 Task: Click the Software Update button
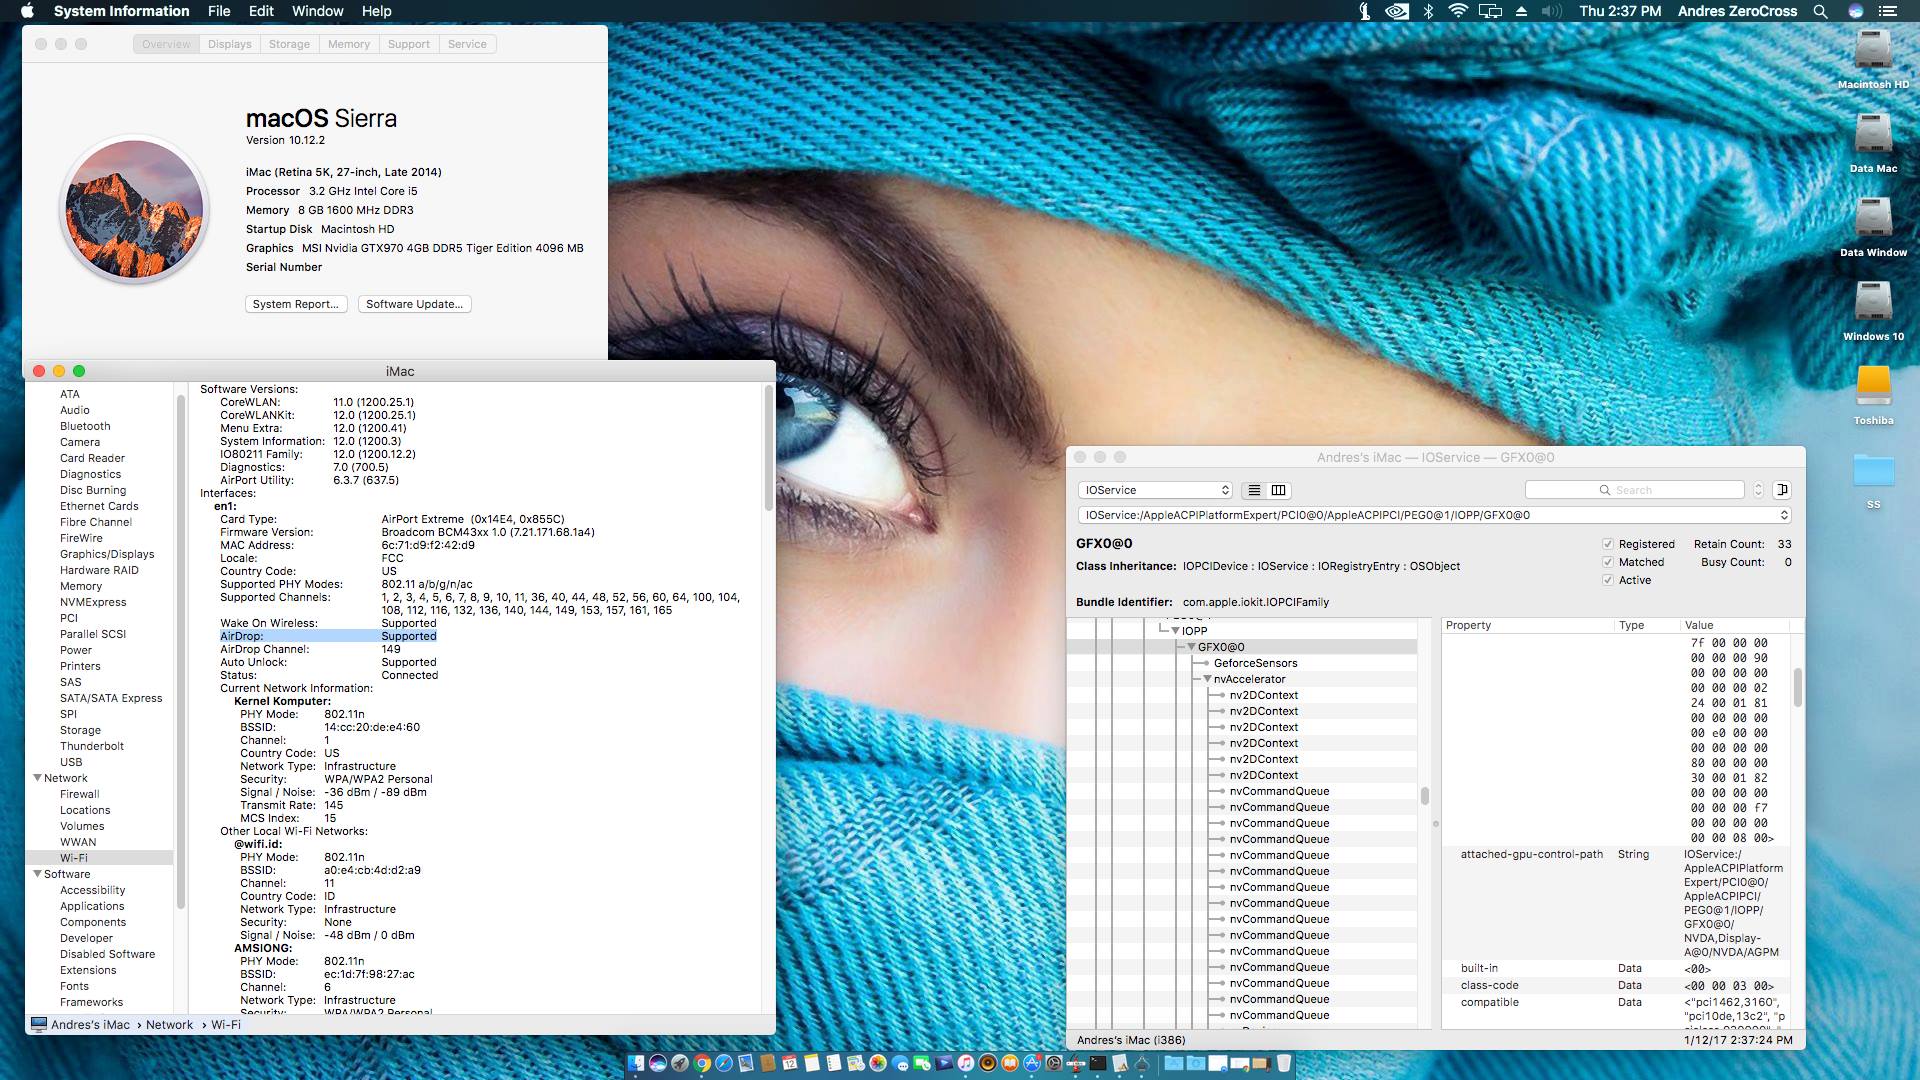[x=414, y=304]
